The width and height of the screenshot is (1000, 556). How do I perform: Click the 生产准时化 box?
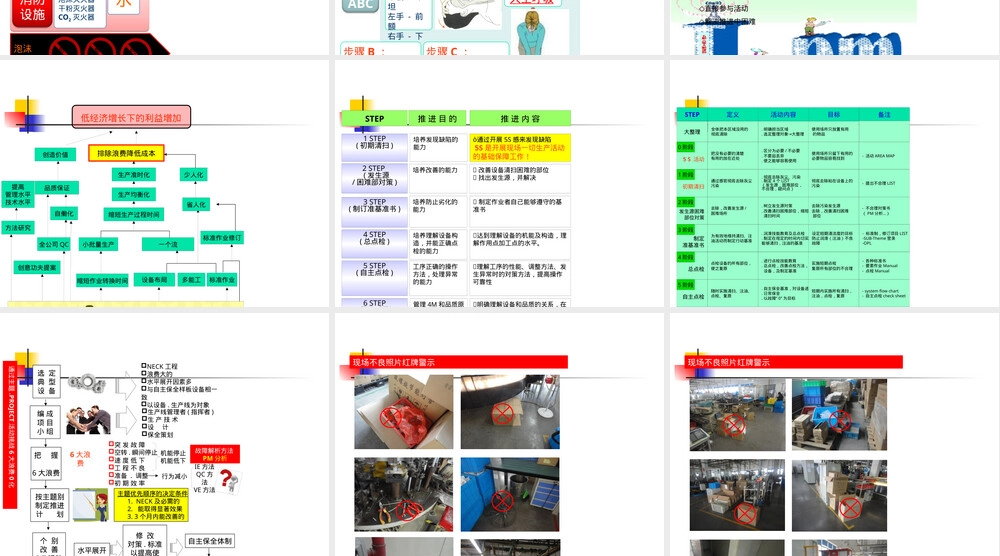(x=134, y=175)
